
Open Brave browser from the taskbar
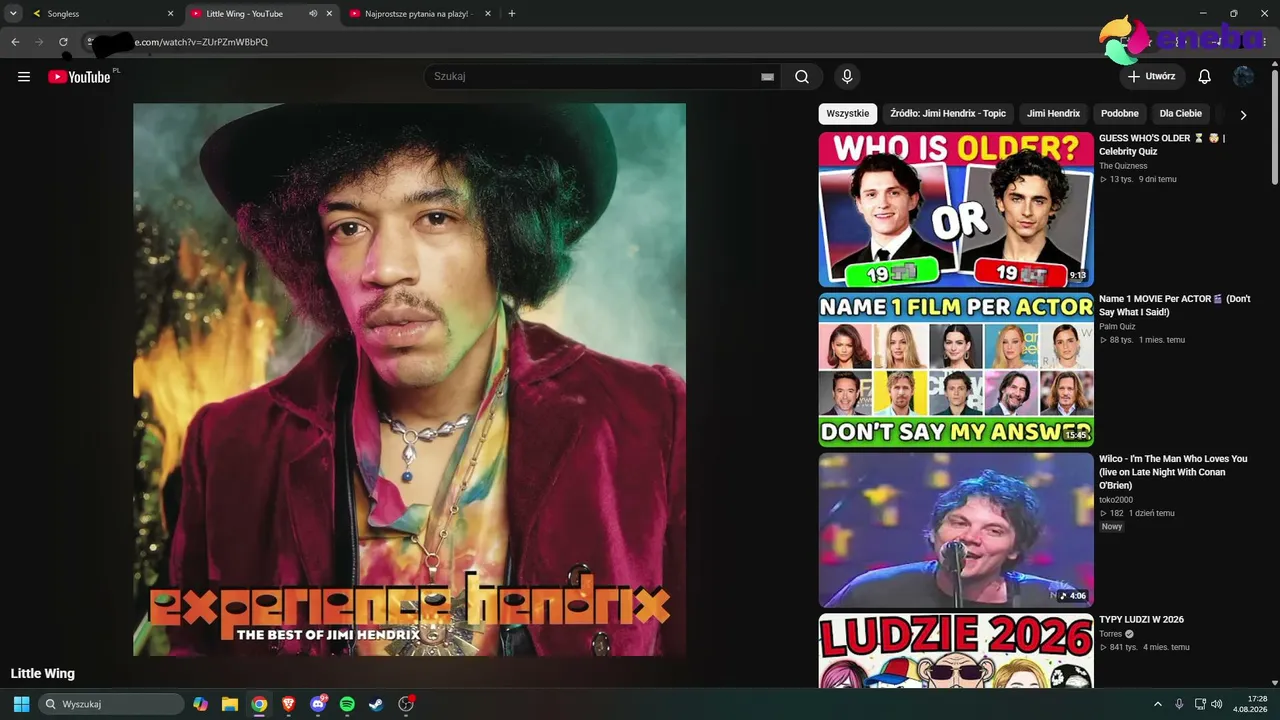[289, 704]
